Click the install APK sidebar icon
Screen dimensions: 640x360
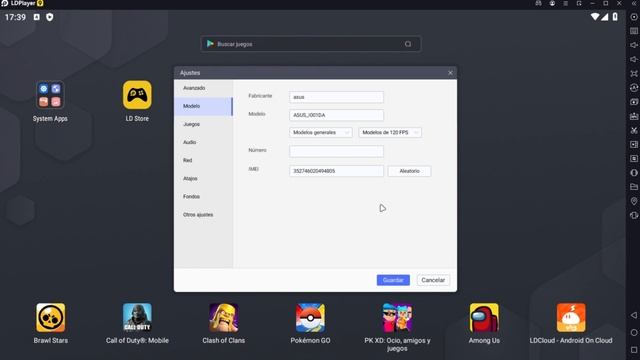point(634,116)
